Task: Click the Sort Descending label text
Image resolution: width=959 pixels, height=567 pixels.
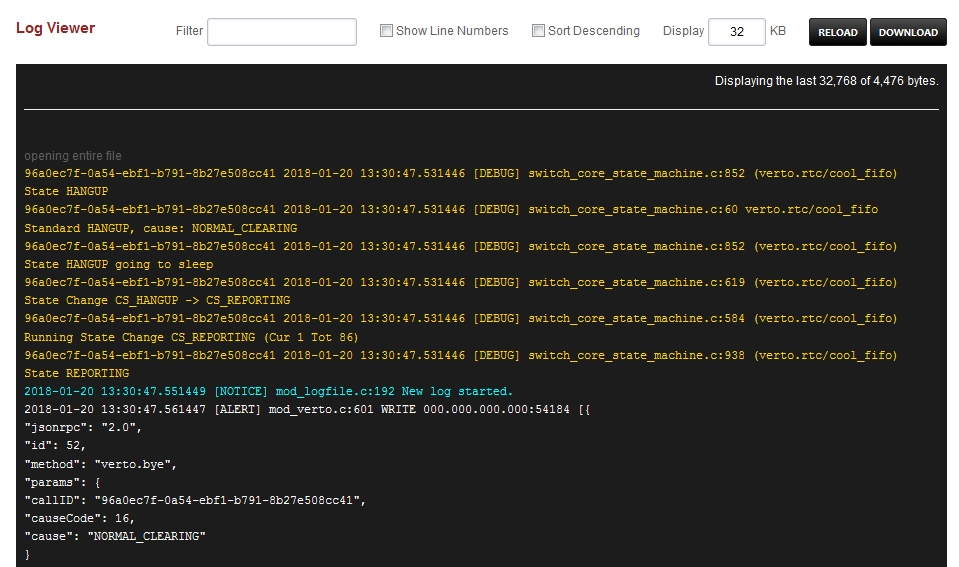Action: click(x=593, y=31)
